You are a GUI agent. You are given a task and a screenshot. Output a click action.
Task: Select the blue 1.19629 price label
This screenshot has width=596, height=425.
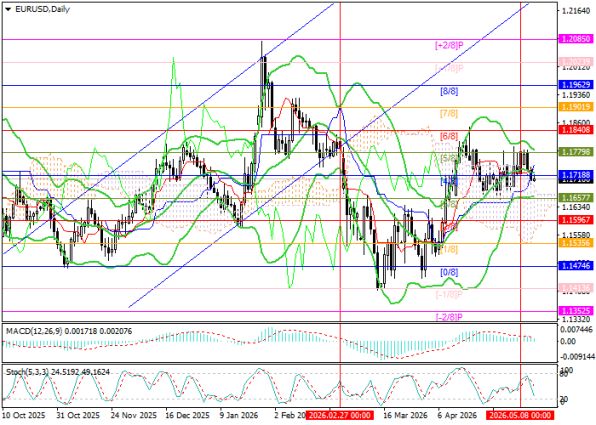577,85
